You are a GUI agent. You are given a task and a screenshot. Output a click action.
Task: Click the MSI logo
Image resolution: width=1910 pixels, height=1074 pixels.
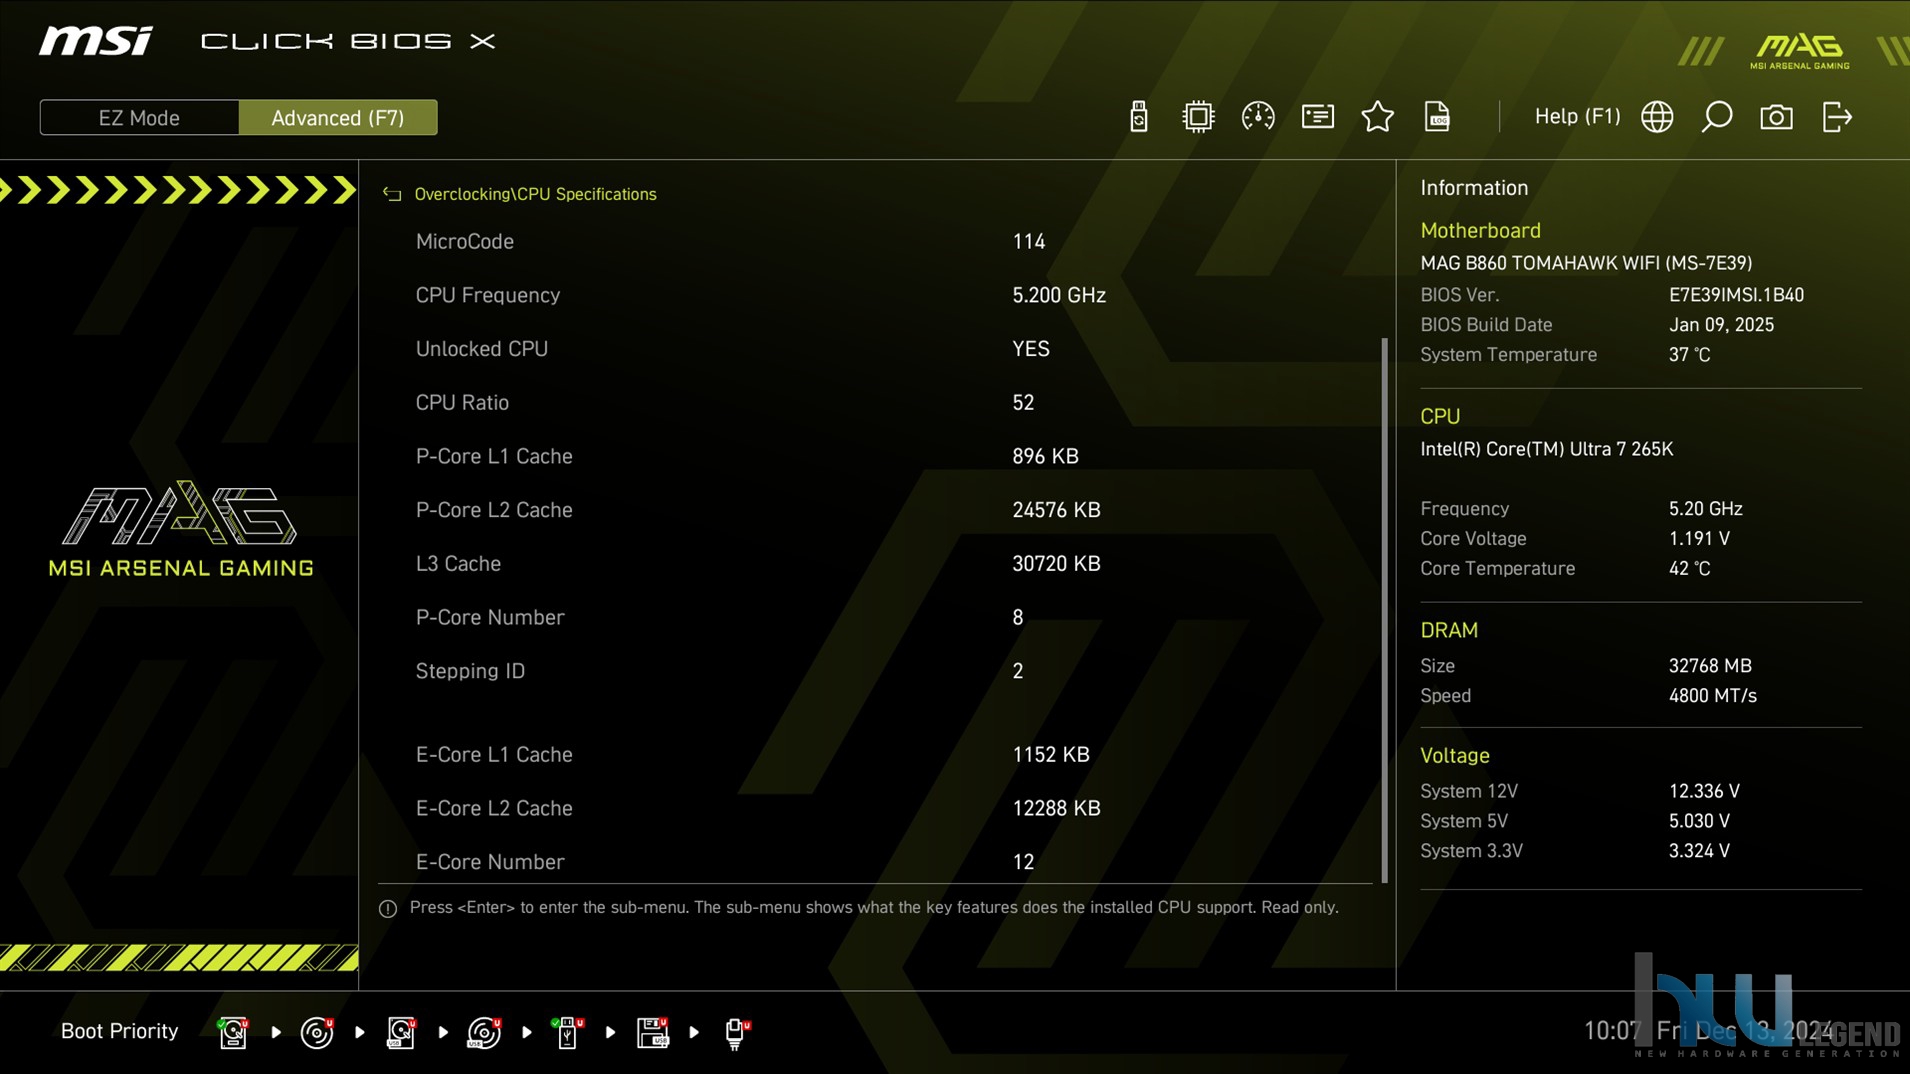(x=96, y=41)
